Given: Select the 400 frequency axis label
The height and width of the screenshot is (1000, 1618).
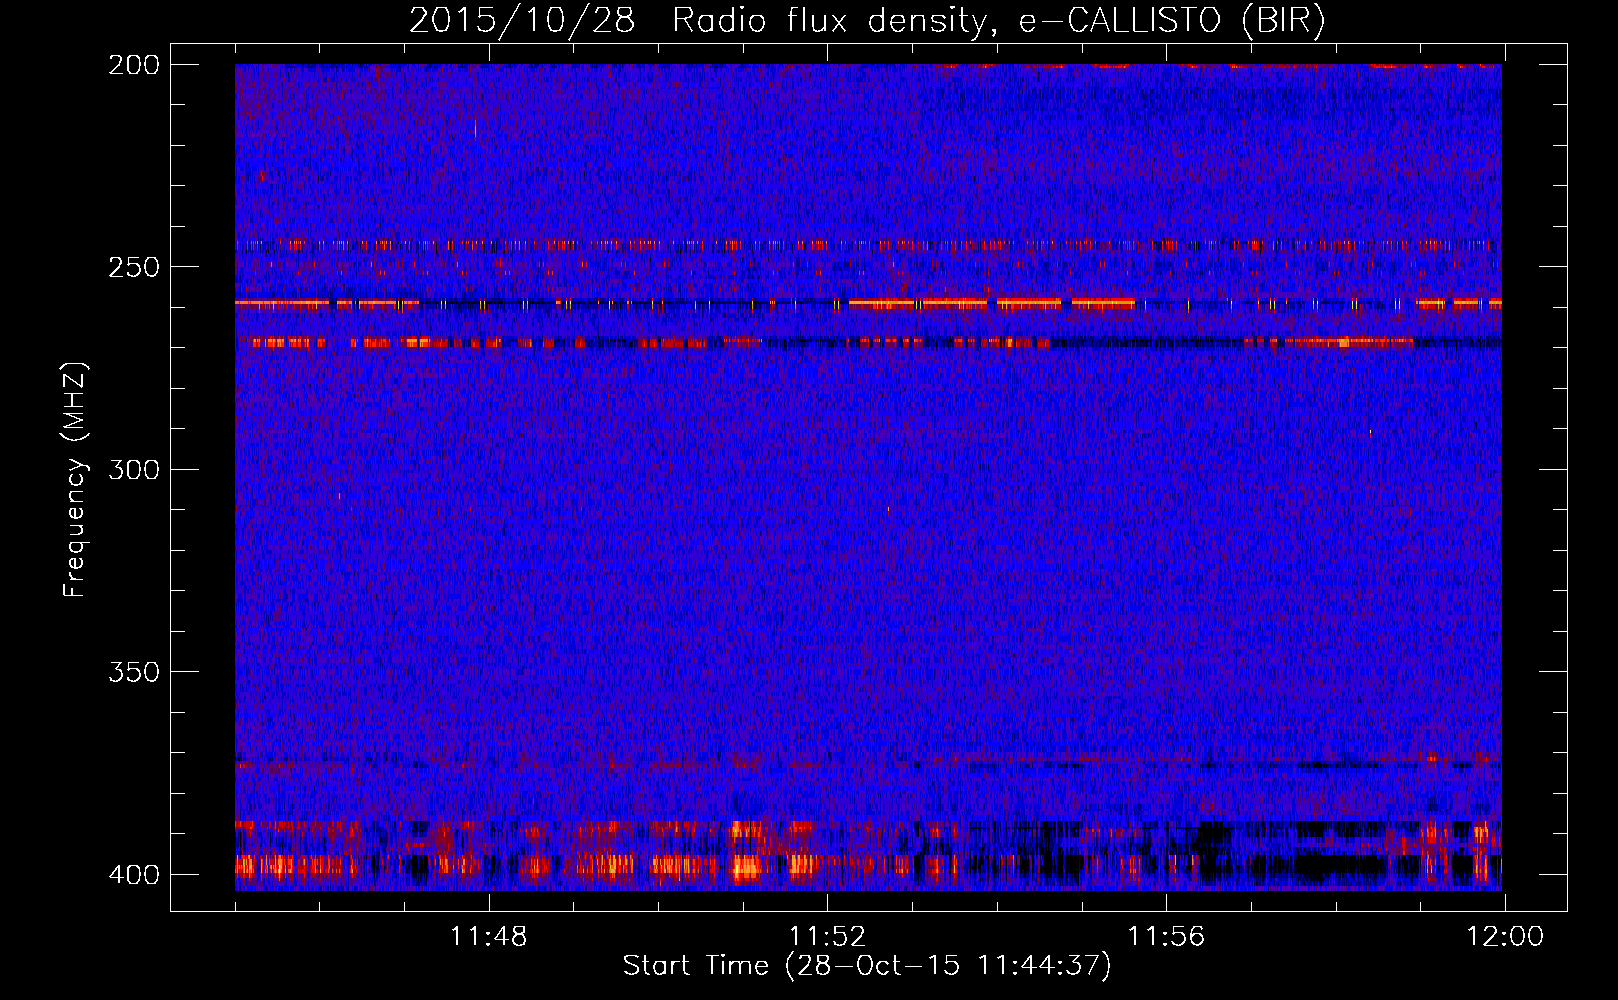Looking at the screenshot, I should point(133,874).
